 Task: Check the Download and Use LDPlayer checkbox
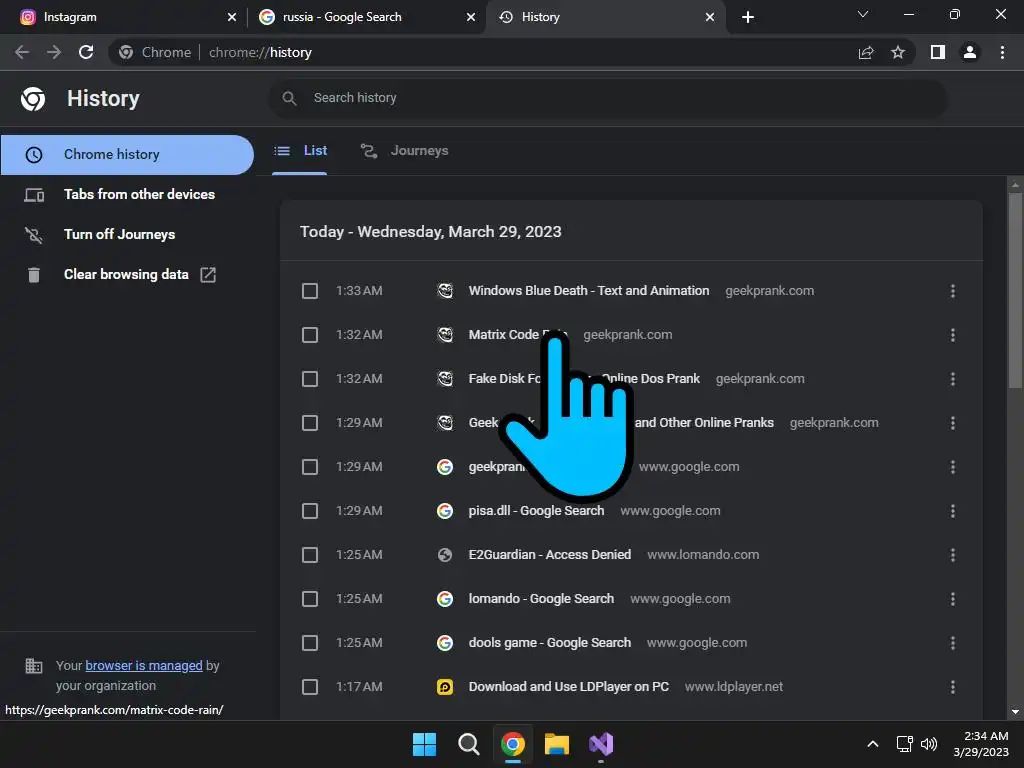310,687
